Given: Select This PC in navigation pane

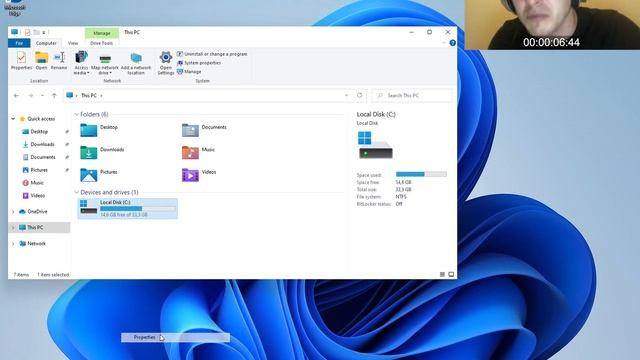Looking at the screenshot, I should (x=35, y=227).
